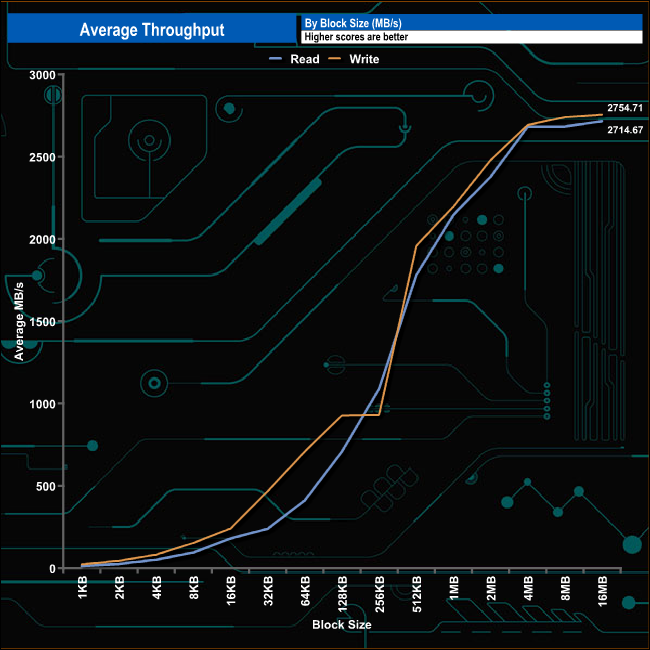Image resolution: width=650 pixels, height=650 pixels.
Task: Click the 8MB axis label
Action: tap(565, 587)
